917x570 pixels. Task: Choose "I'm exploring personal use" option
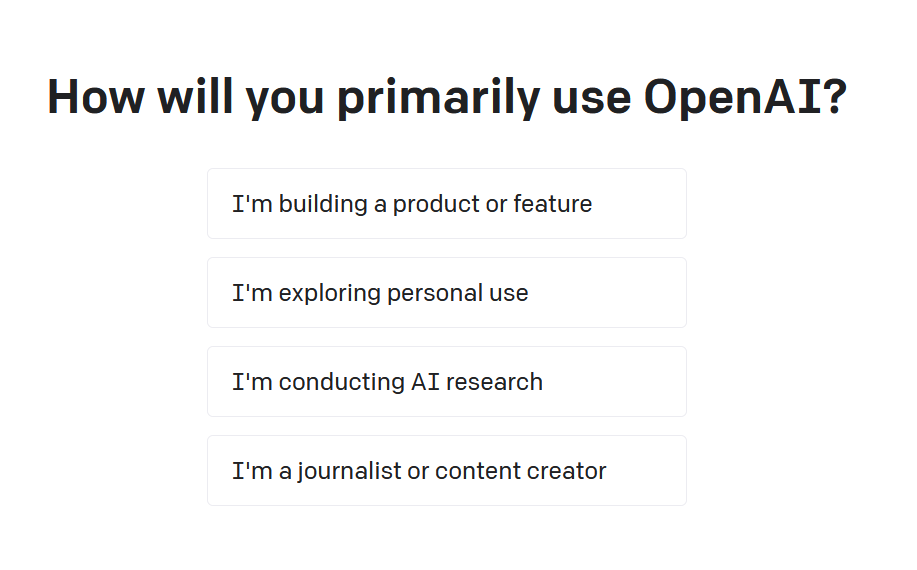pyautogui.click(x=447, y=292)
